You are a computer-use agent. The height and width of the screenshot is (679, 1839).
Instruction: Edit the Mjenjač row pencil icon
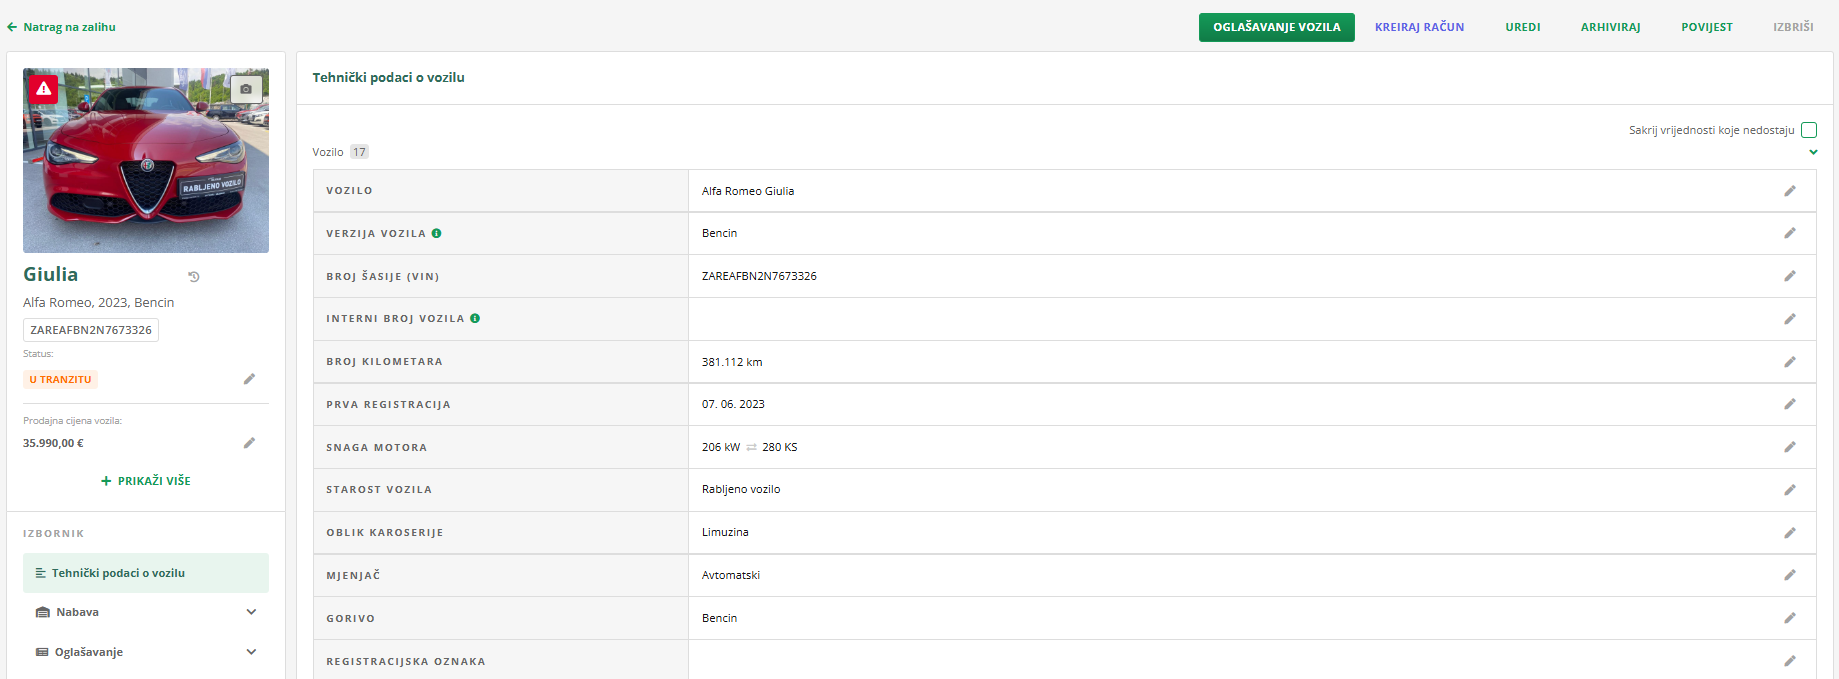[x=1789, y=575]
